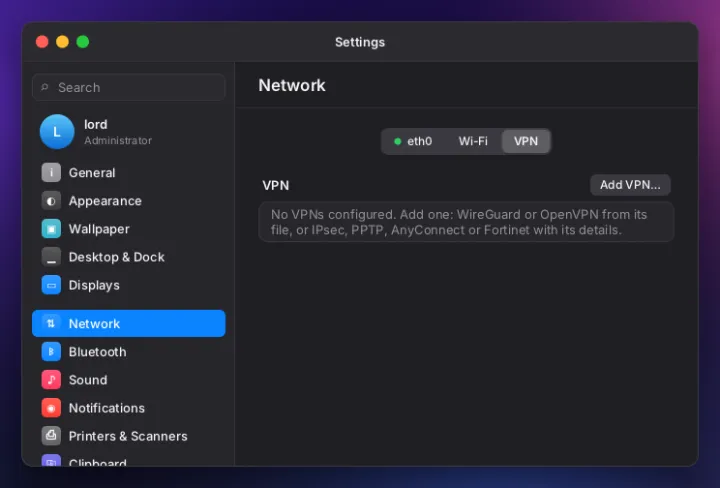This screenshot has height=488, width=720.
Task: Click the Add VPN... button
Action: (630, 185)
